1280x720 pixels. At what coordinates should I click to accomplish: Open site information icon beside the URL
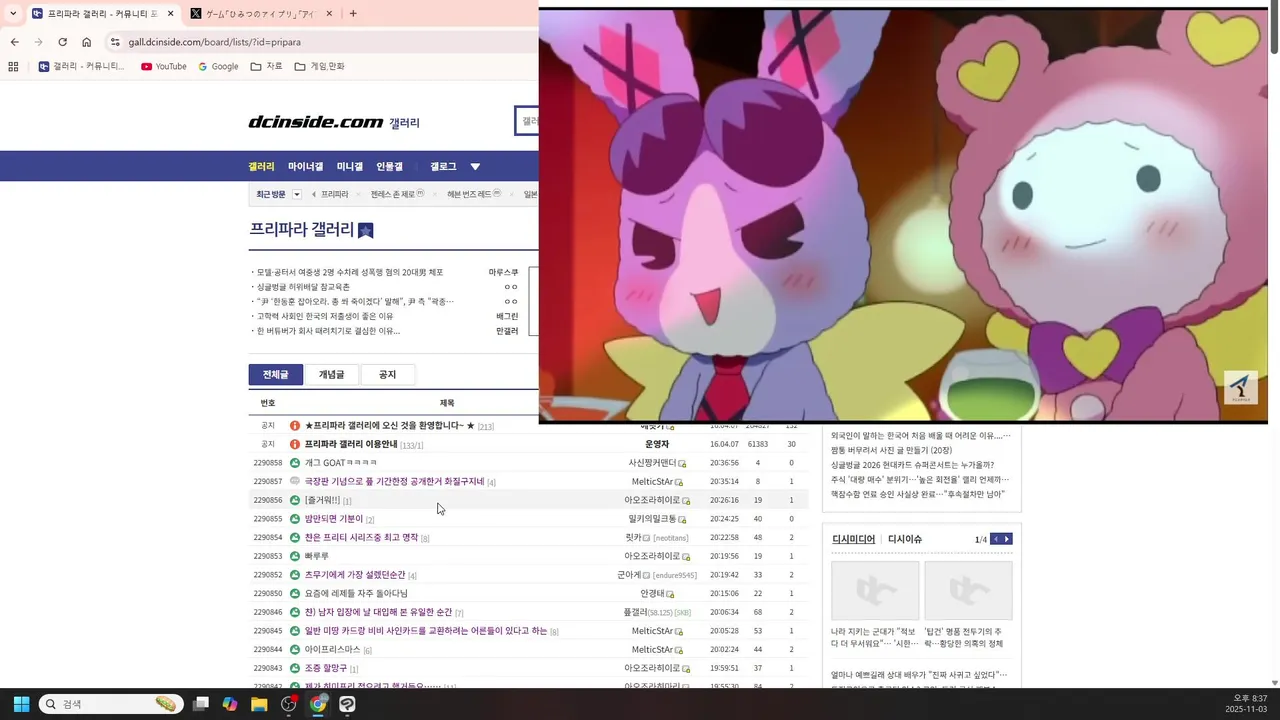pos(115,42)
